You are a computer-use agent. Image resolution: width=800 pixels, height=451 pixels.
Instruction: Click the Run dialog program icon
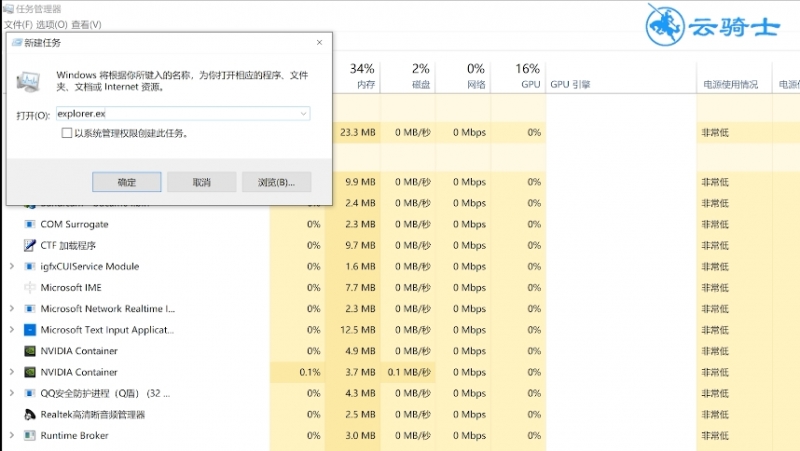[29, 81]
